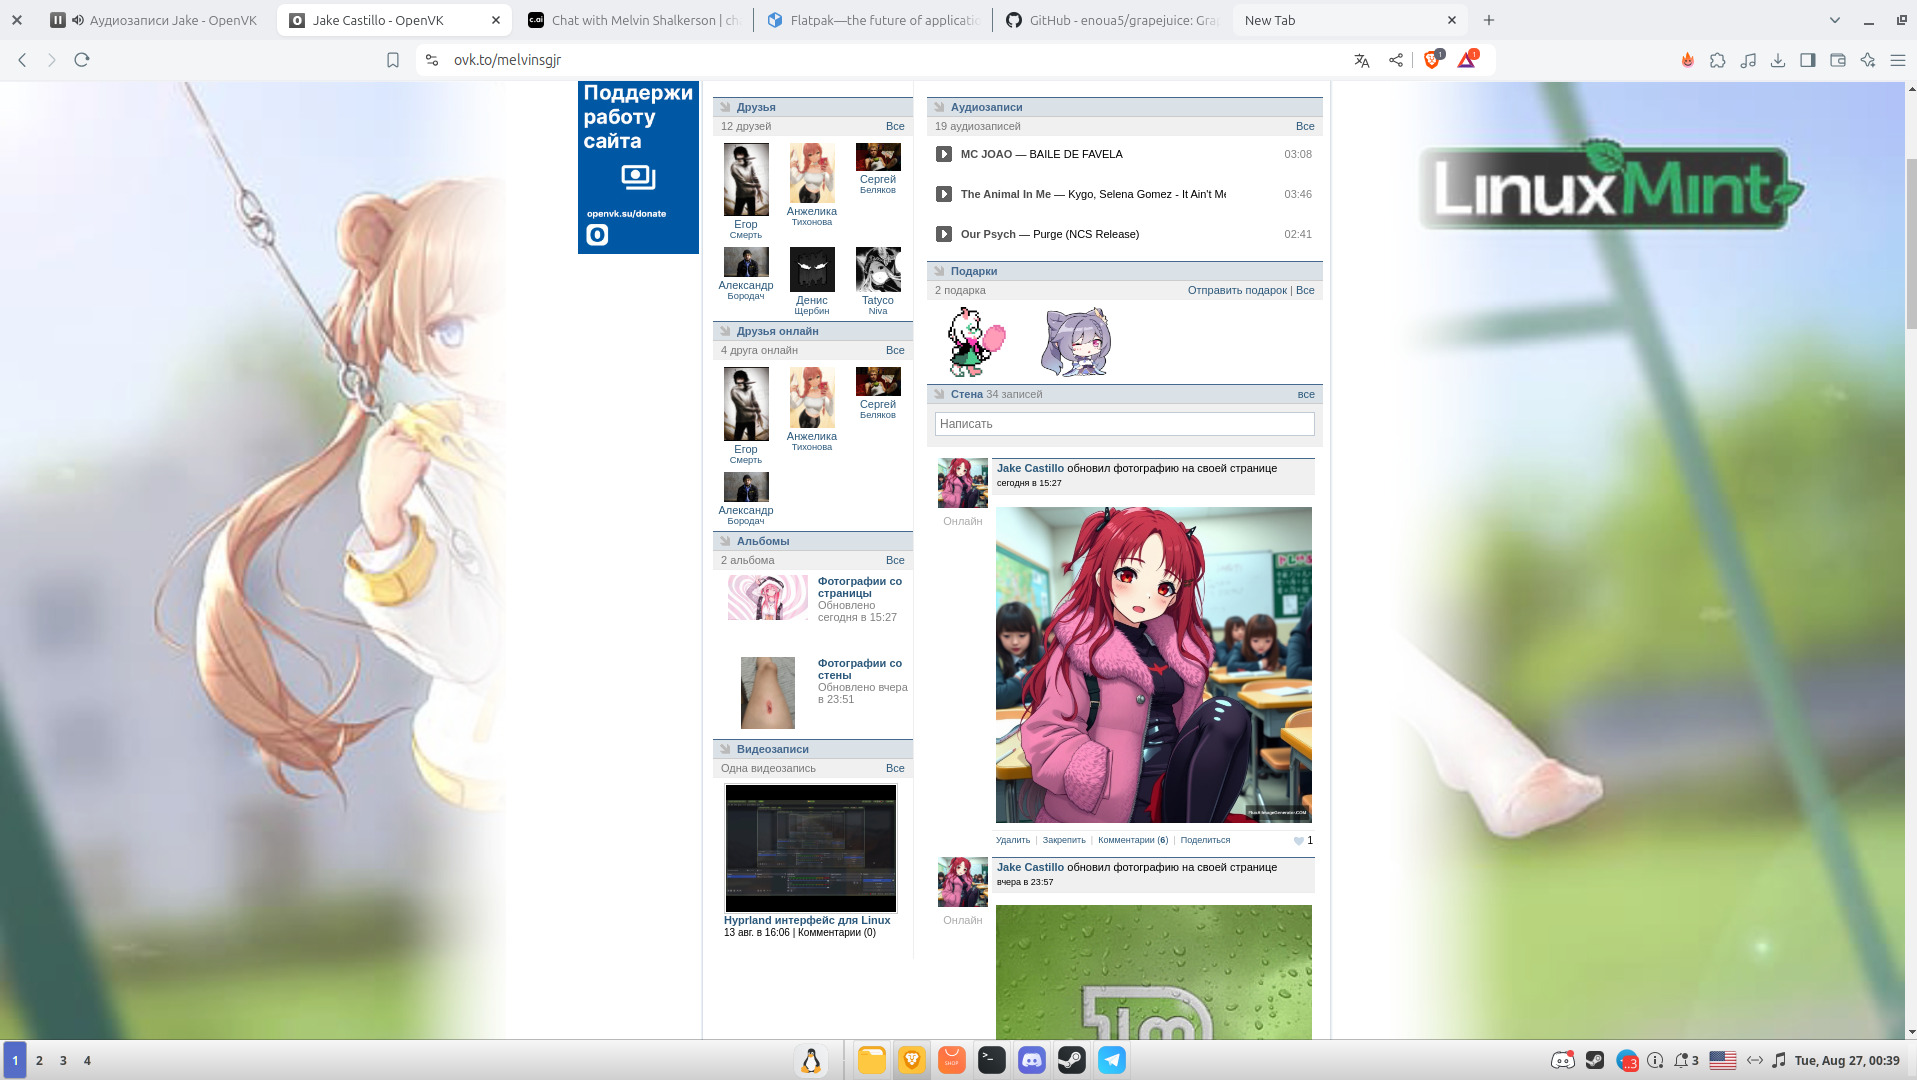Go back with the browser back arrow
Viewport: 1917px width, 1080px height.
pyautogui.click(x=22, y=60)
